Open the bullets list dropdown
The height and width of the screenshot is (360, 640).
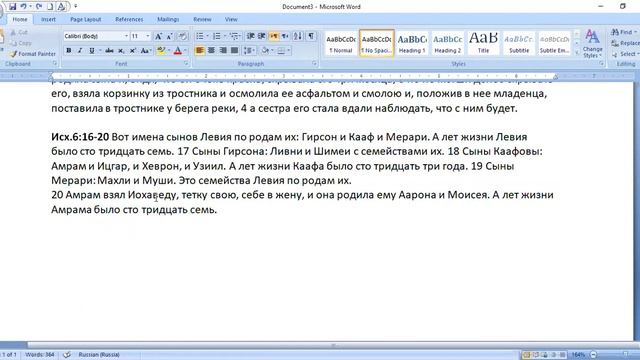[207, 36]
